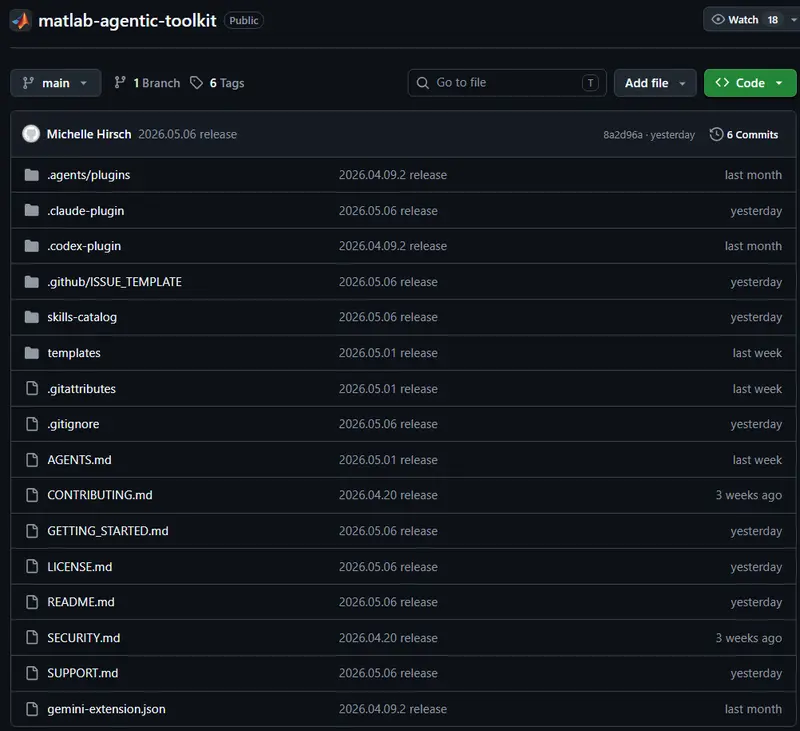Open the Watch notifications dropdown arrow
This screenshot has height=731, width=800.
793,20
